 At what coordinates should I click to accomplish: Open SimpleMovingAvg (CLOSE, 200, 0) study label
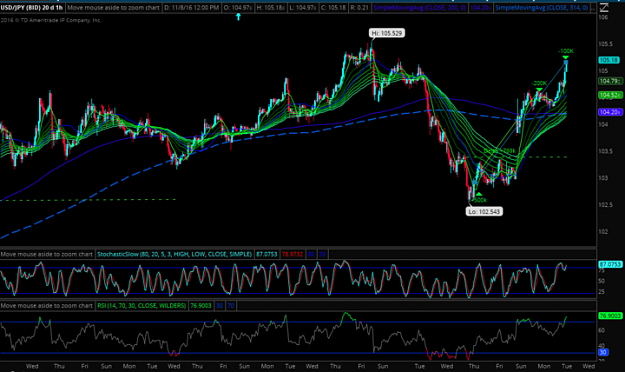(x=420, y=8)
